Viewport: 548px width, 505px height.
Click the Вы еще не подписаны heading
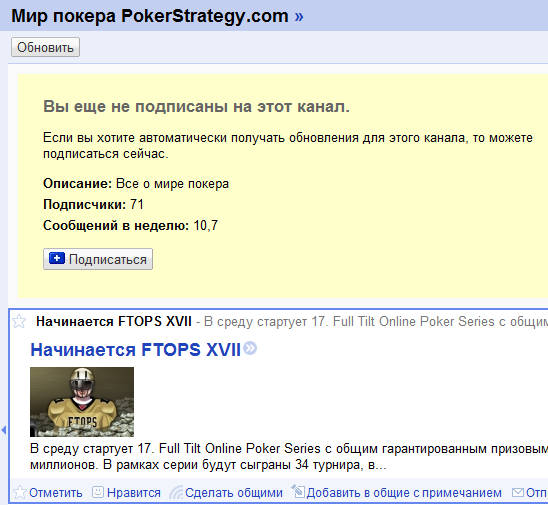click(x=196, y=107)
